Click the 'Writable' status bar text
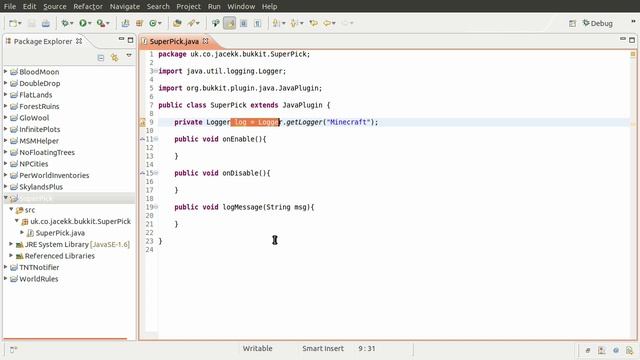This screenshot has width=640, height=360. (x=257, y=349)
